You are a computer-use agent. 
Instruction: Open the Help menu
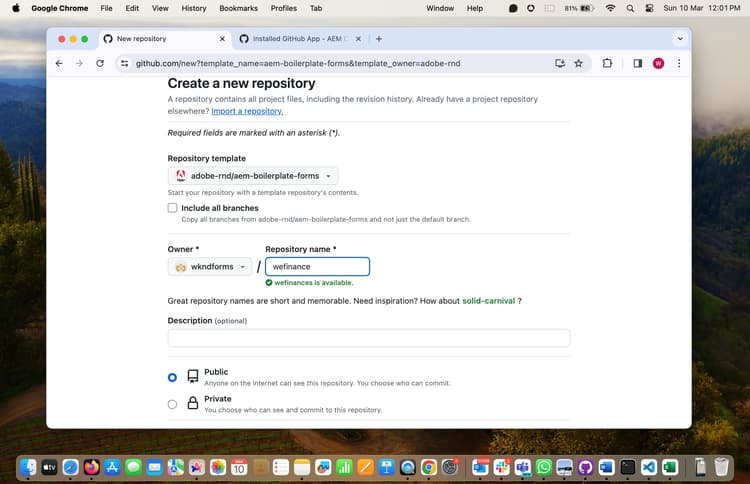[474, 8]
